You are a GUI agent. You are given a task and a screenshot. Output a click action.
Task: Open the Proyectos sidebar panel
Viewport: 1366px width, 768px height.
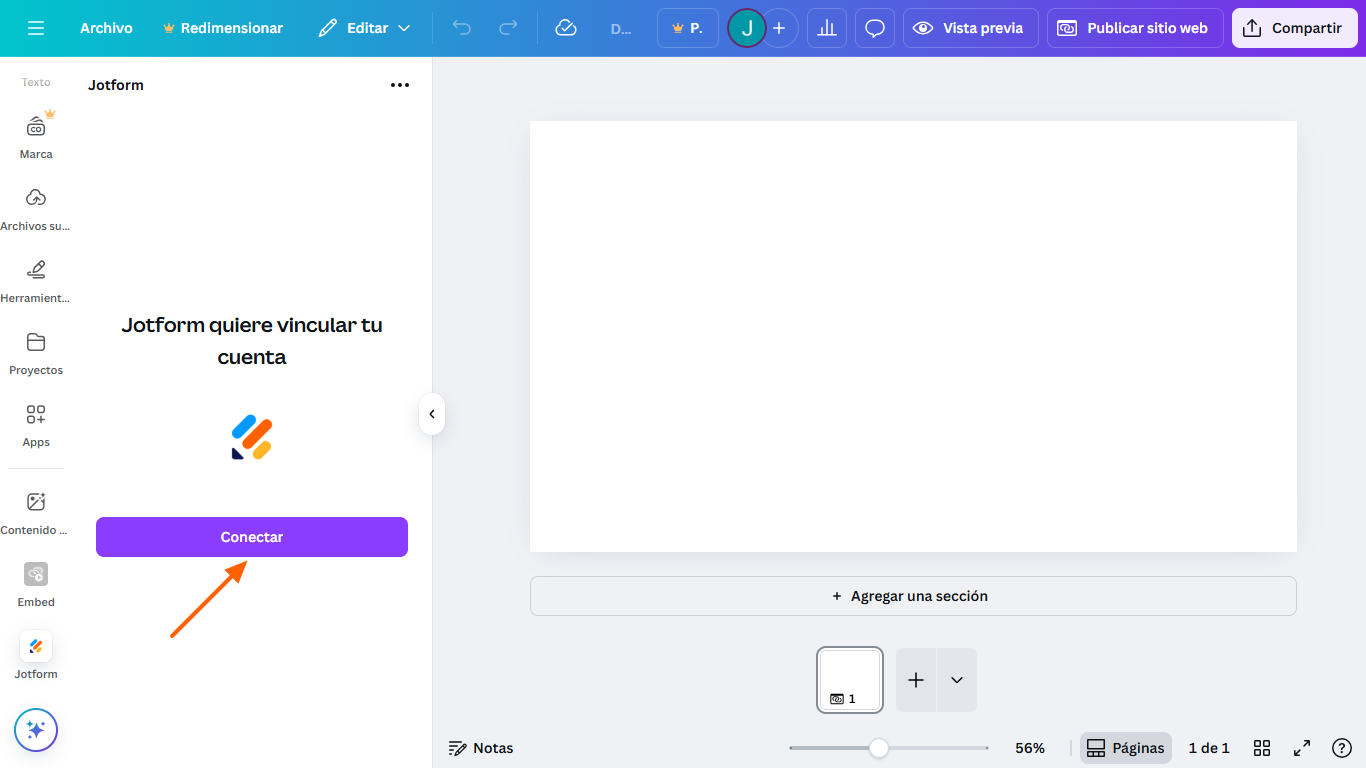tap(36, 352)
